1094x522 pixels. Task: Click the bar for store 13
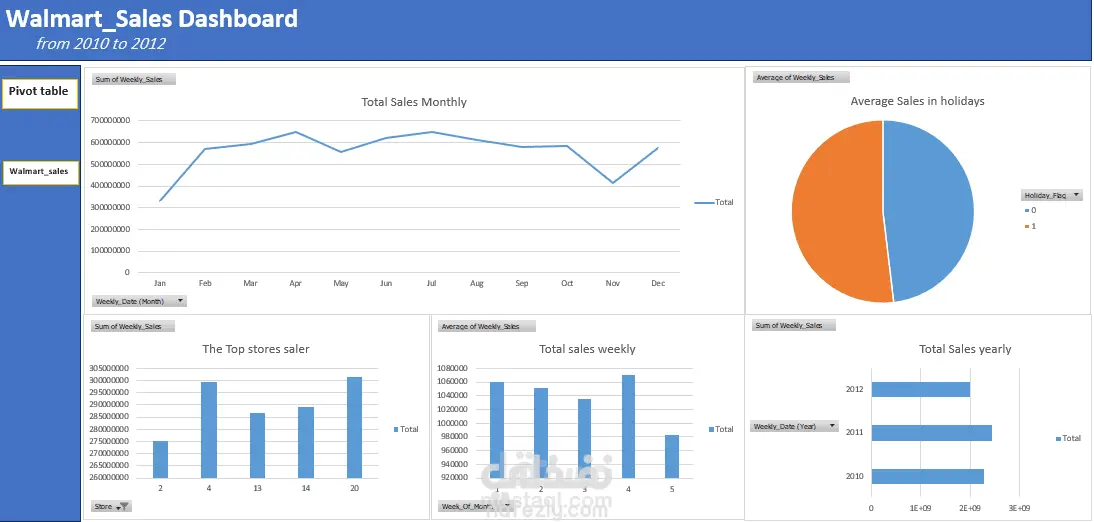pyautogui.click(x=257, y=446)
